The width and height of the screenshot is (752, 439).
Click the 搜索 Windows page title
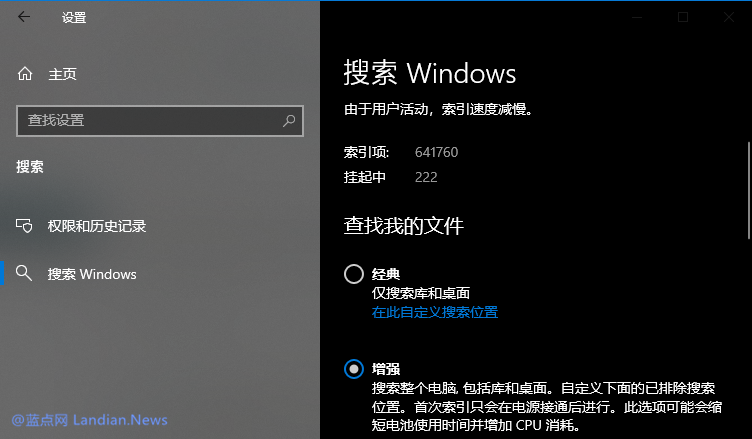(x=430, y=73)
